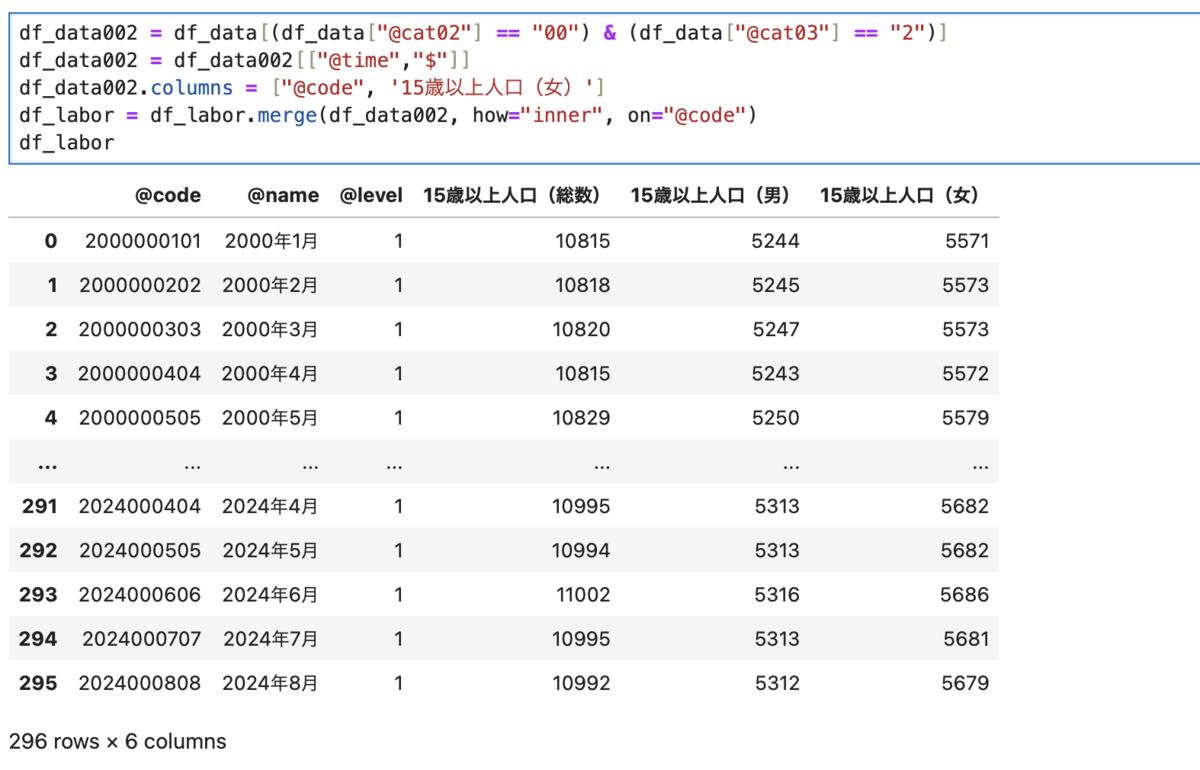Select cell '2000000505'
Screen dimensions: 1200x770
[141, 418]
